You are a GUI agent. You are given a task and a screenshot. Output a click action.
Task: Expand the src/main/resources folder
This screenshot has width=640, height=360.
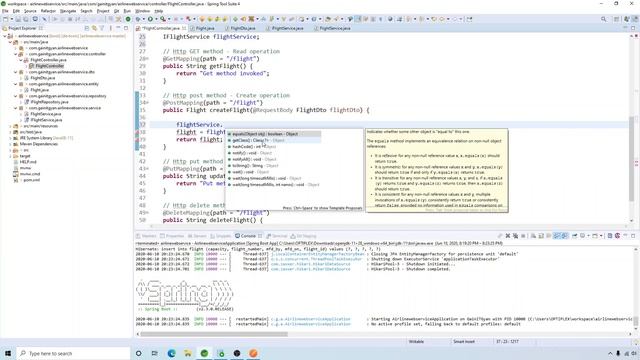10,126
